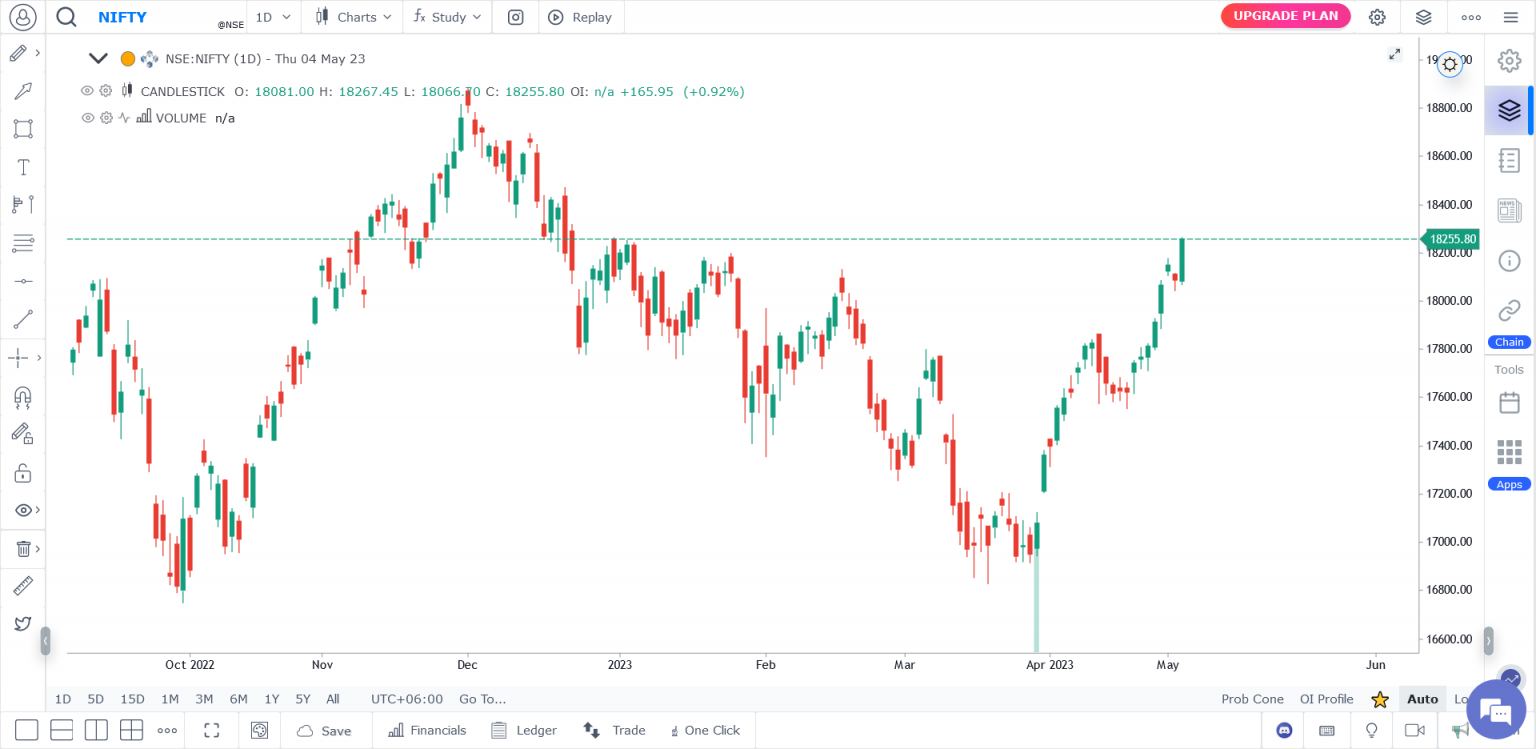Select the Text annotation tool

point(23,167)
